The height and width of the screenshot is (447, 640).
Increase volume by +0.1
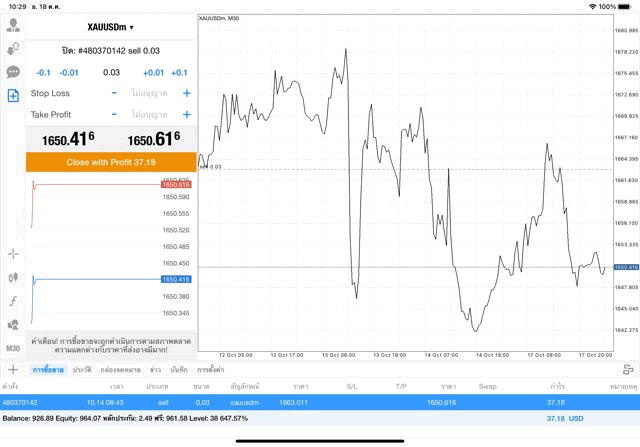point(179,73)
